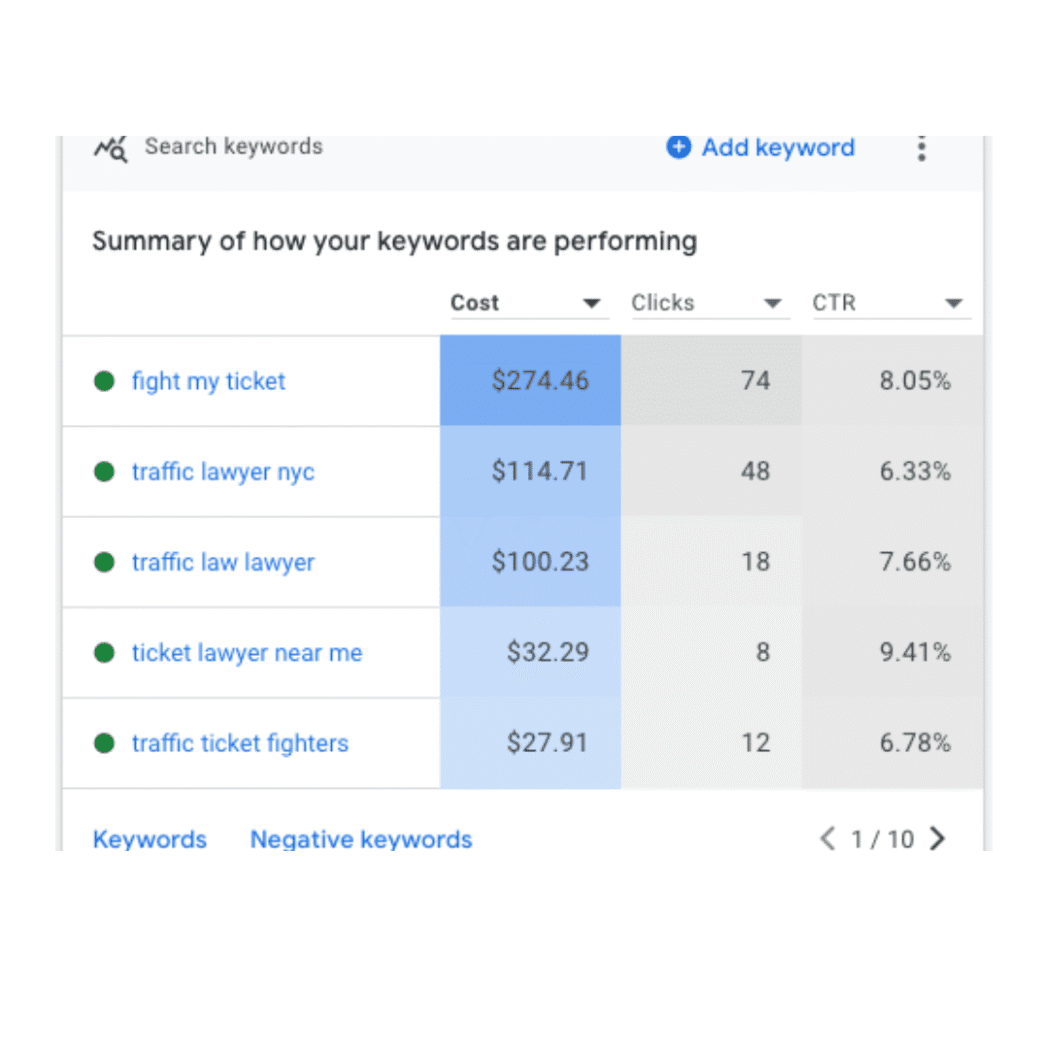Switch to the Negative keywords tab

360,839
